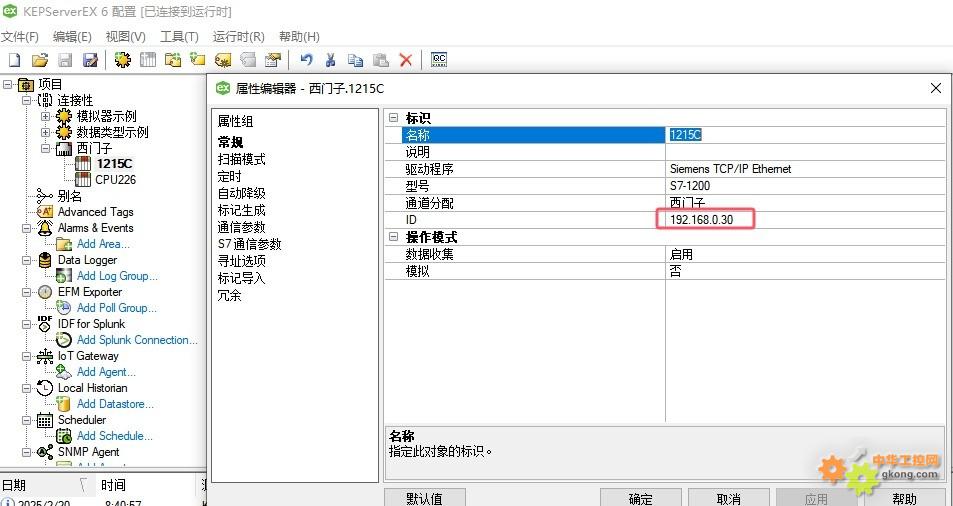This screenshot has height=506, width=953.
Task: Switch to 自动降级 property group
Action: click(x=241, y=193)
